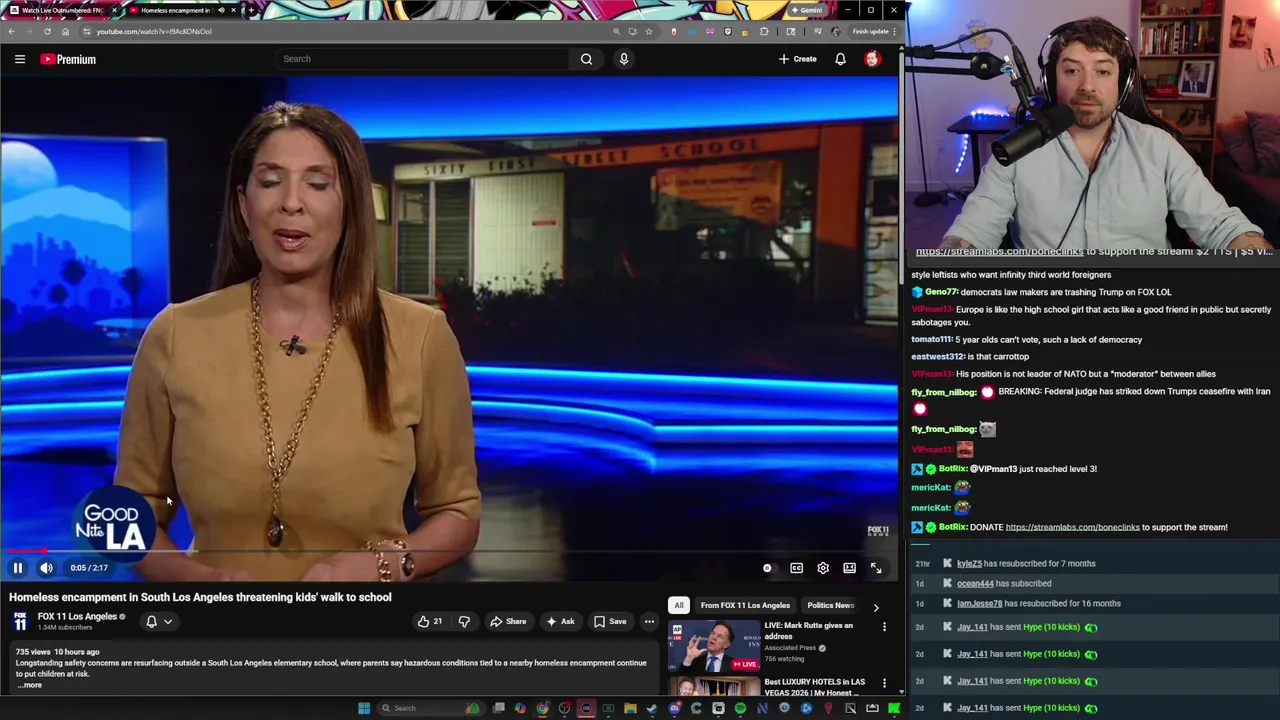
Task: Show more filter chips with right arrow
Action: (x=876, y=607)
